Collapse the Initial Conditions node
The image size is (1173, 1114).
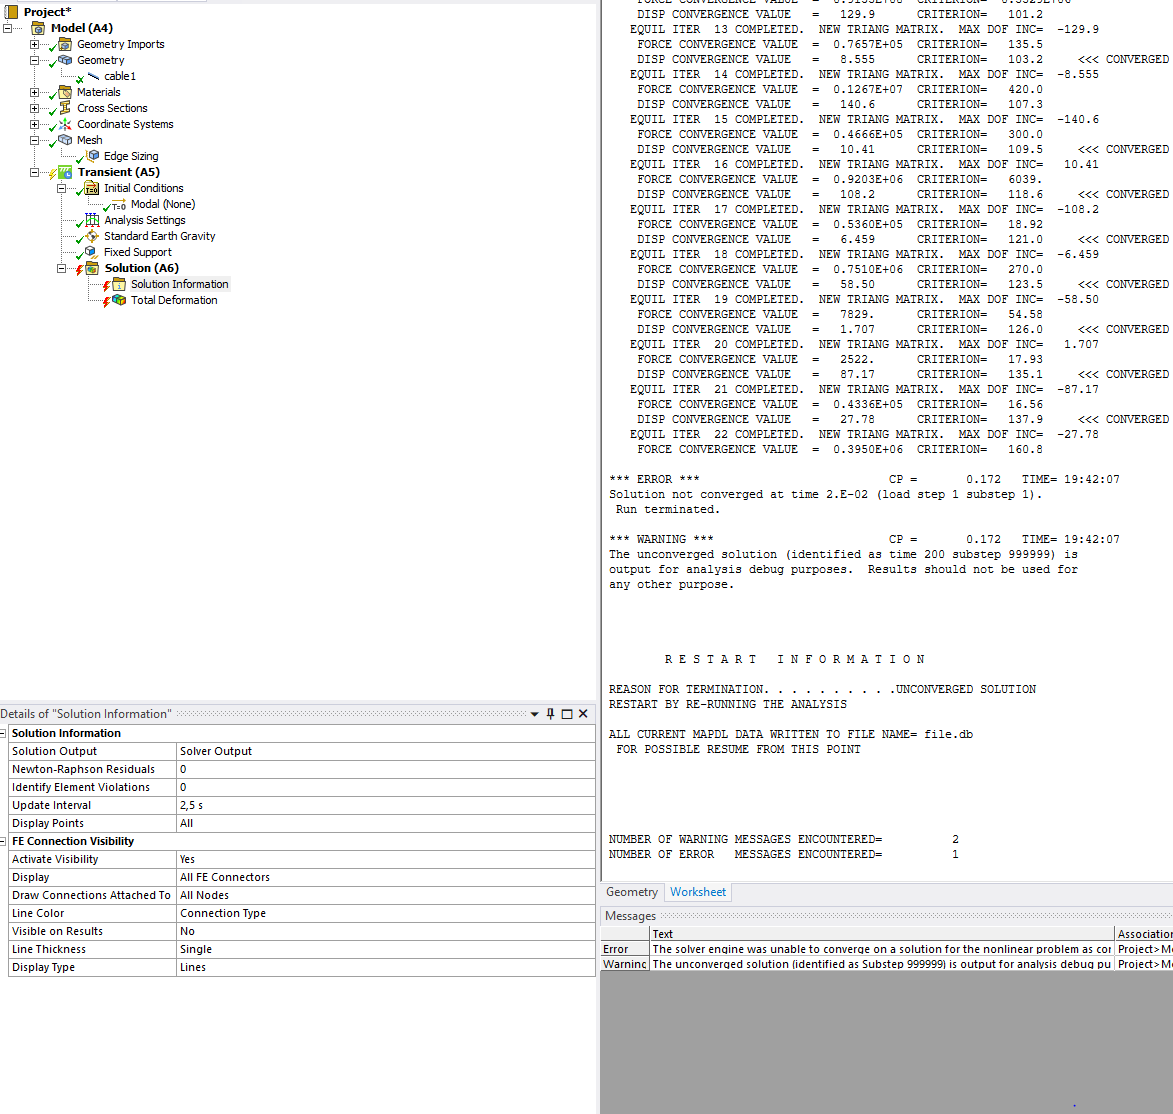[x=61, y=189]
